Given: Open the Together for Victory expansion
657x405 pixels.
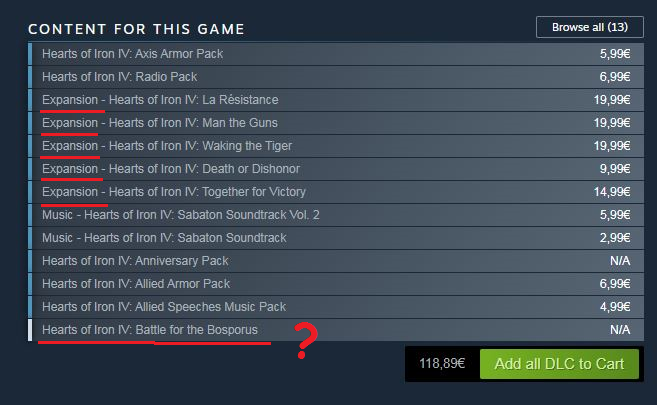Looking at the screenshot, I should 336,192.
